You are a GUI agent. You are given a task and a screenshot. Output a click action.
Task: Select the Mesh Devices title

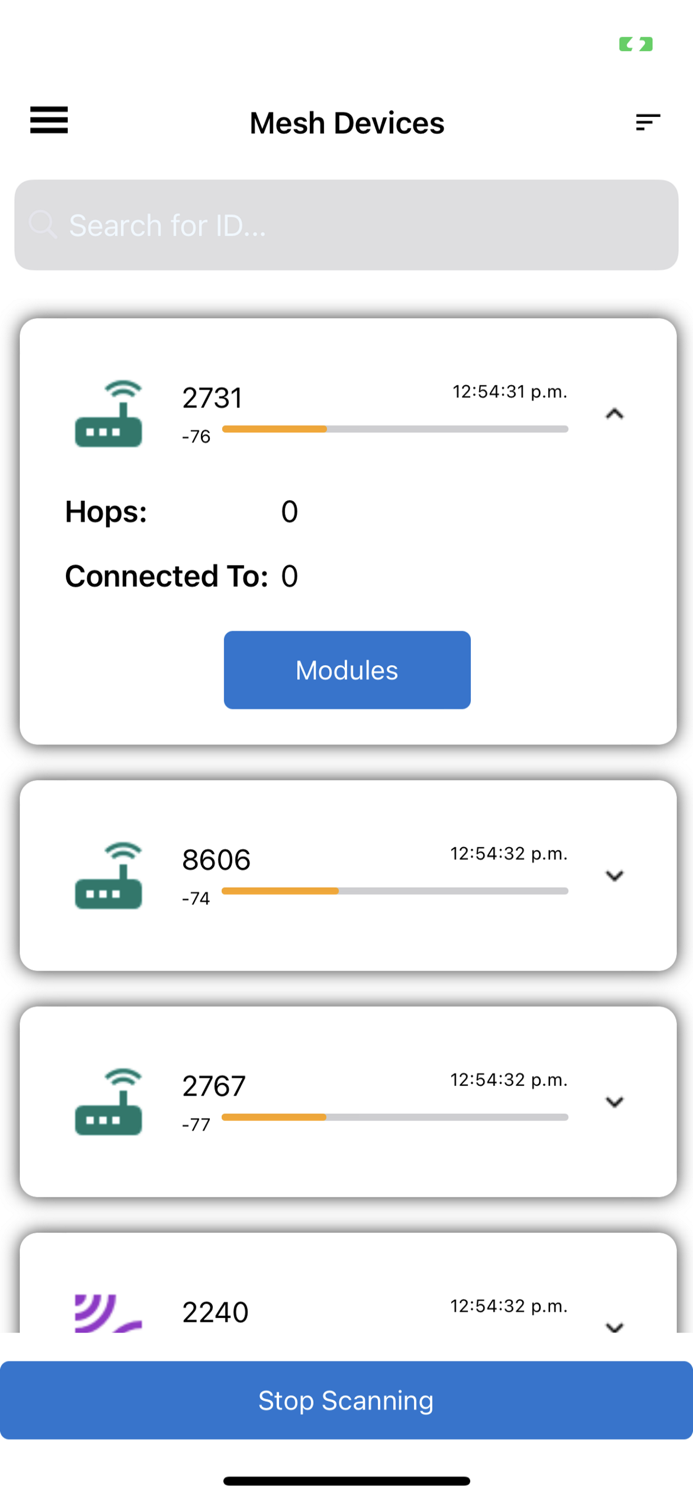click(x=346, y=122)
